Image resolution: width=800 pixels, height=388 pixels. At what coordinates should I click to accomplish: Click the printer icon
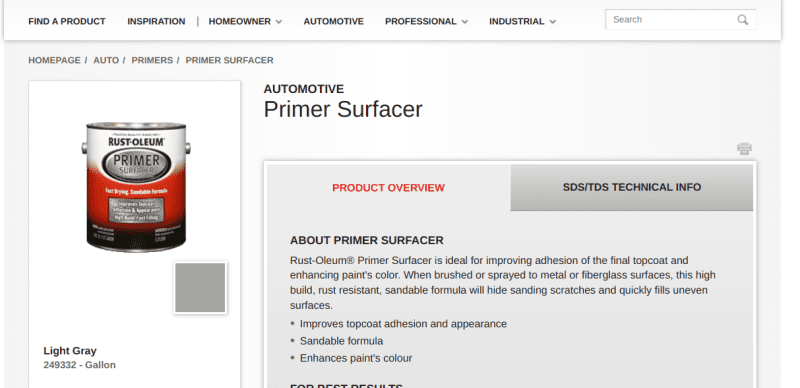click(744, 149)
